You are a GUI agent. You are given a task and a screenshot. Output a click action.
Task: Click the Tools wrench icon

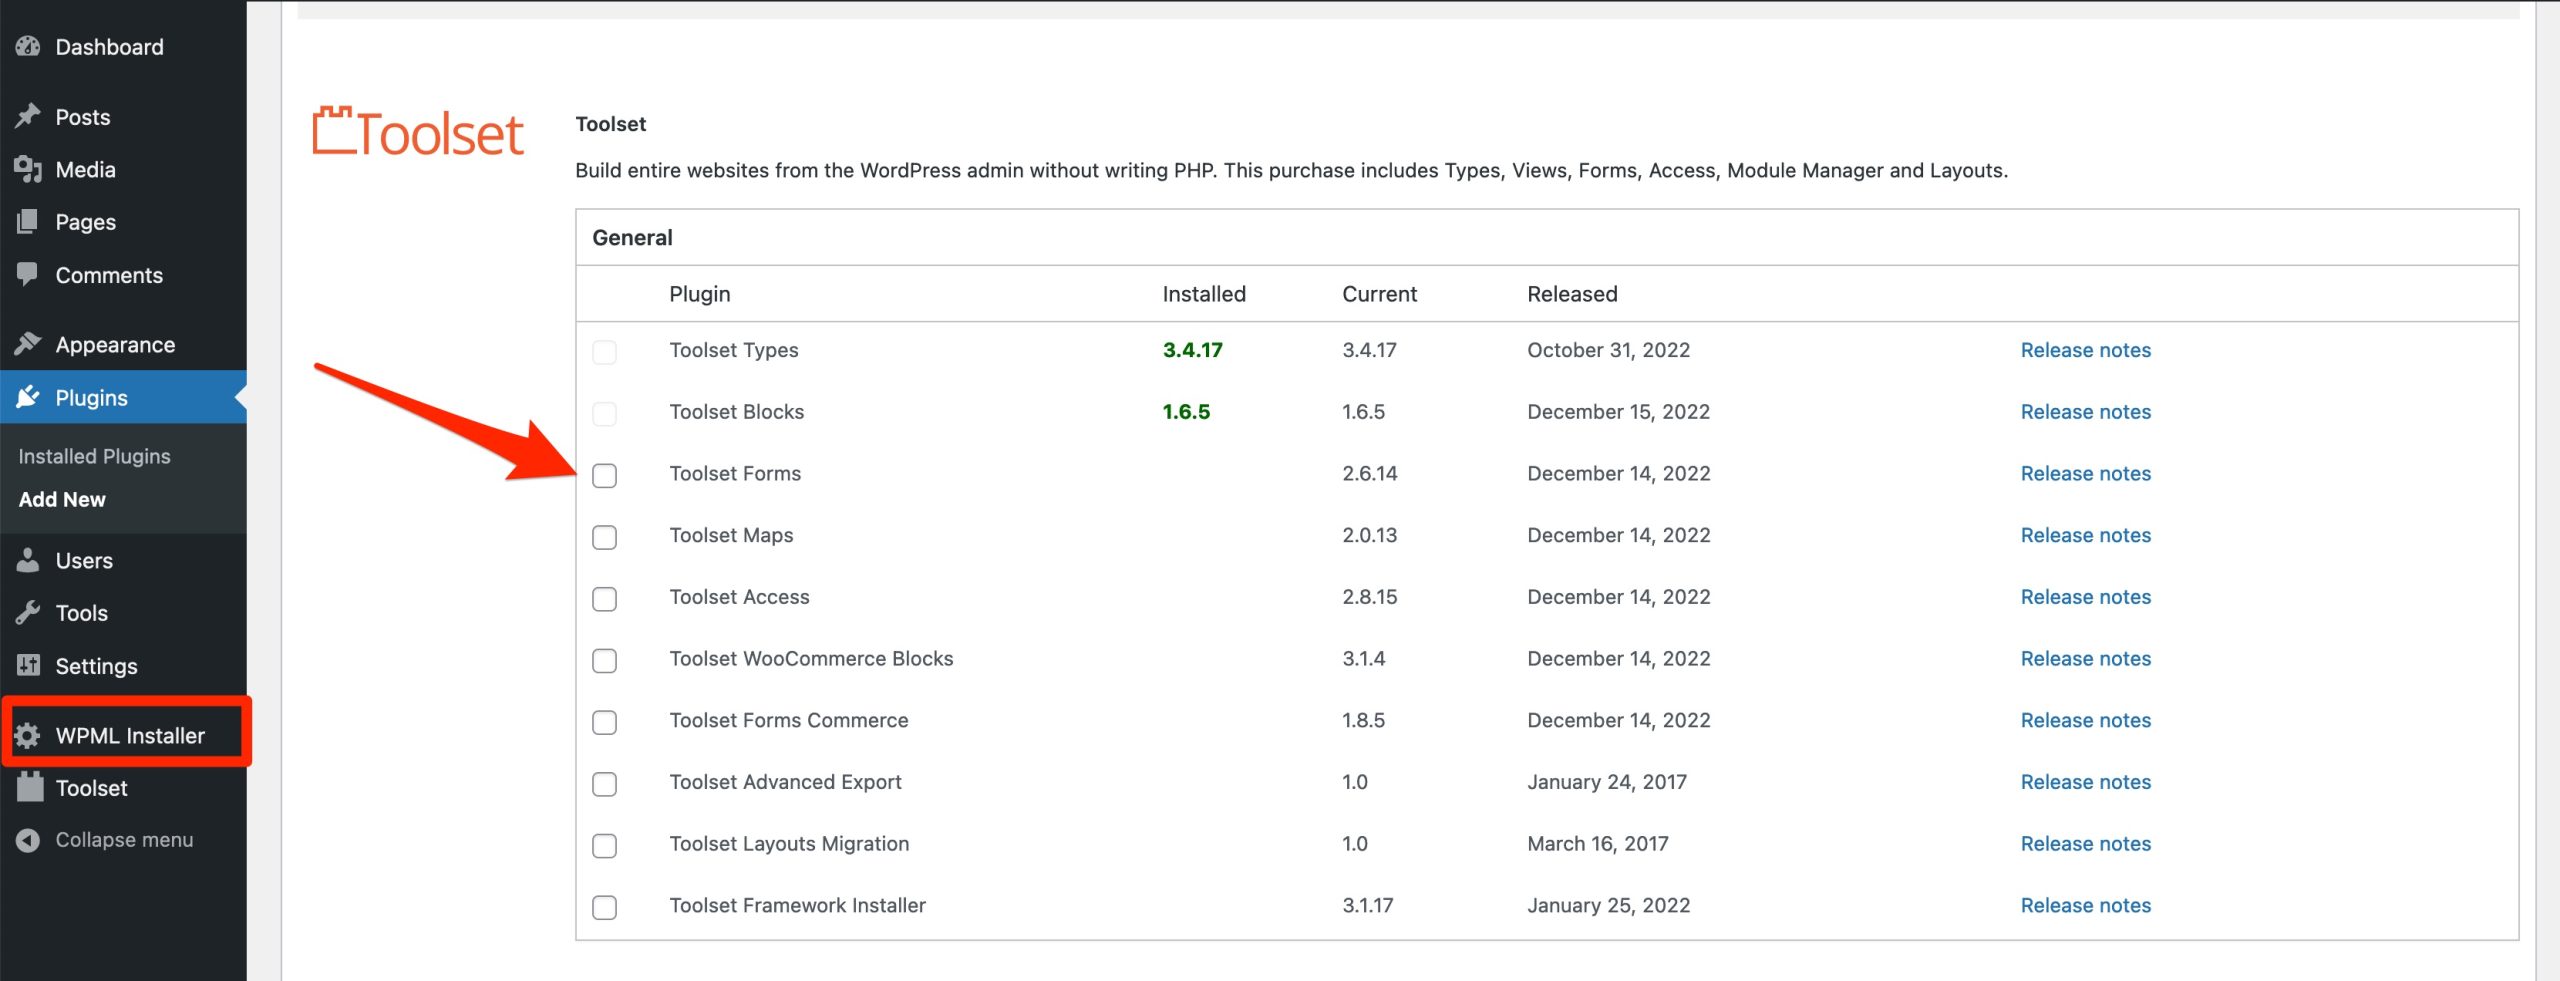tap(28, 613)
